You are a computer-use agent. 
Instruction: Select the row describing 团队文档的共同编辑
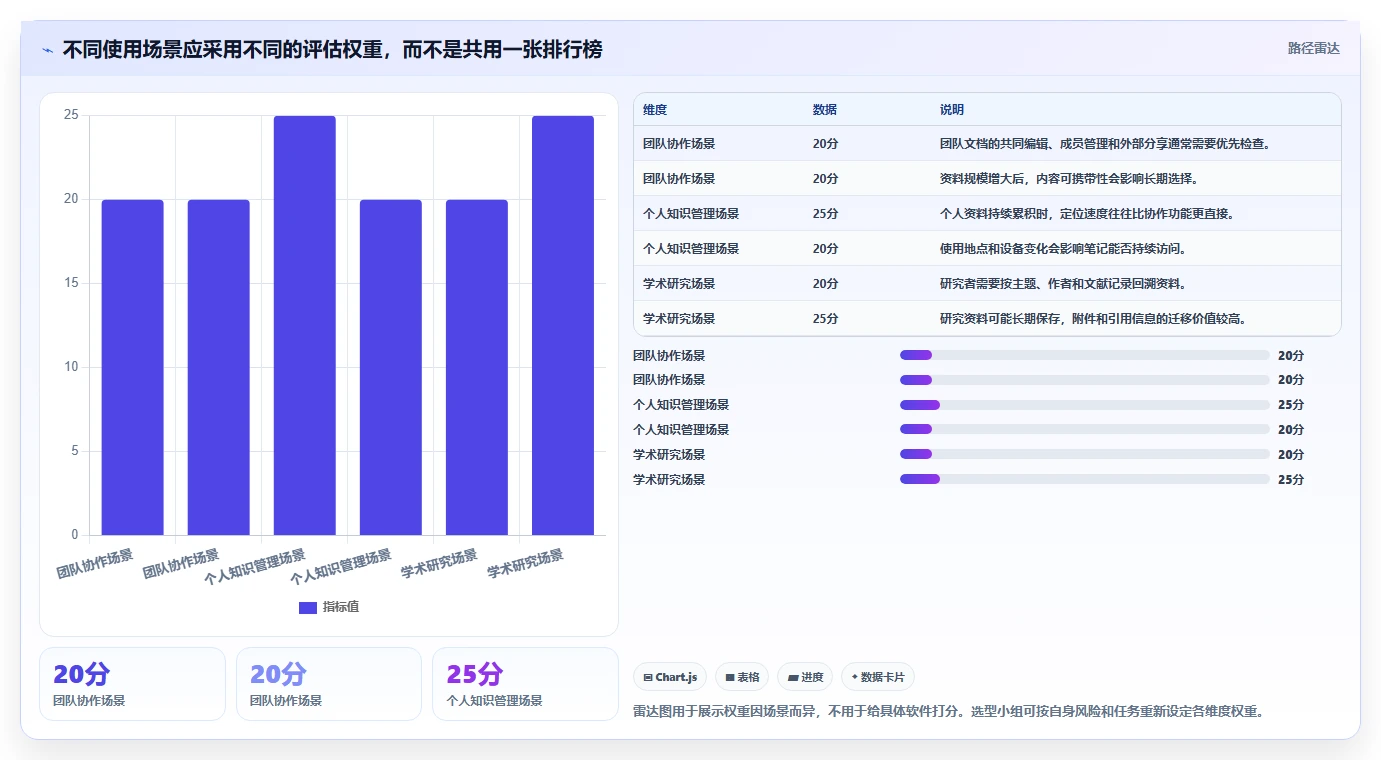(987, 143)
